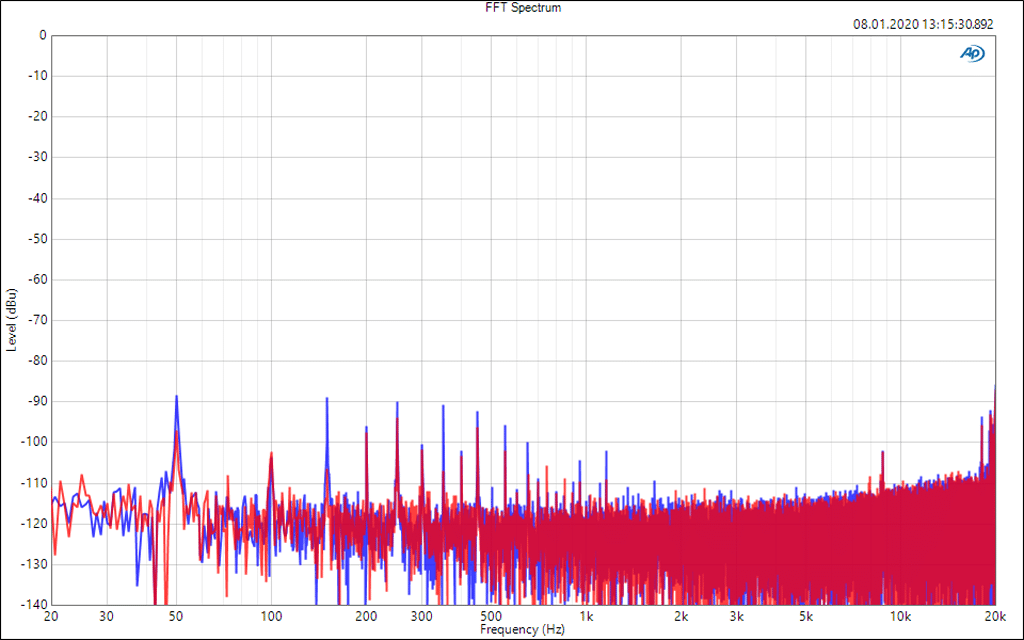Image resolution: width=1024 pixels, height=640 pixels.
Task: Click the "10k" frequency axis tick label
Action: pyautogui.click(x=901, y=616)
